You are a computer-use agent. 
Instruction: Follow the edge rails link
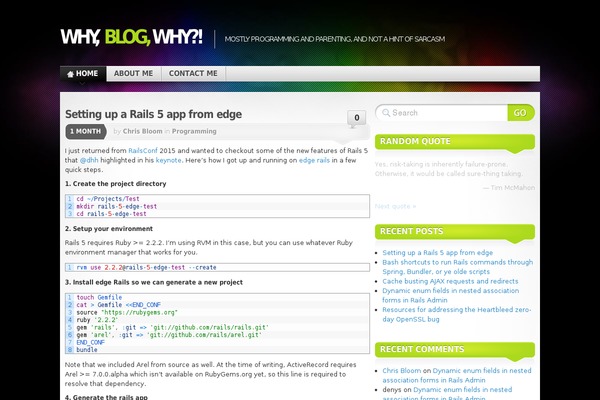tap(314, 160)
